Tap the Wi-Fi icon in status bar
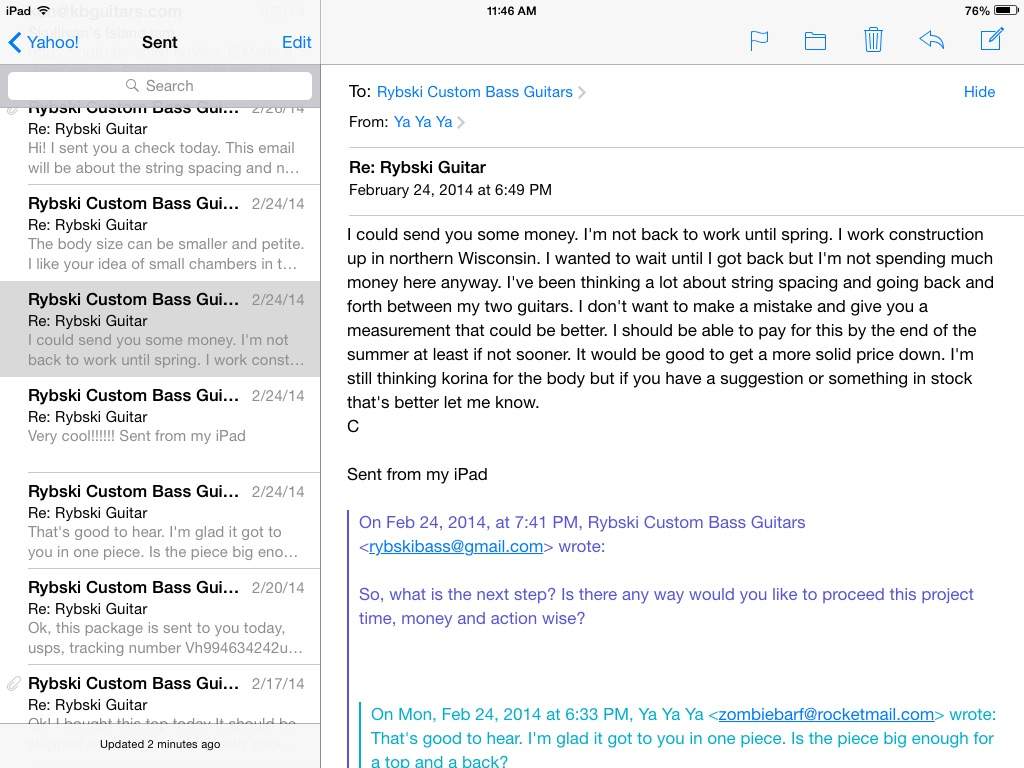 pyautogui.click(x=44, y=10)
